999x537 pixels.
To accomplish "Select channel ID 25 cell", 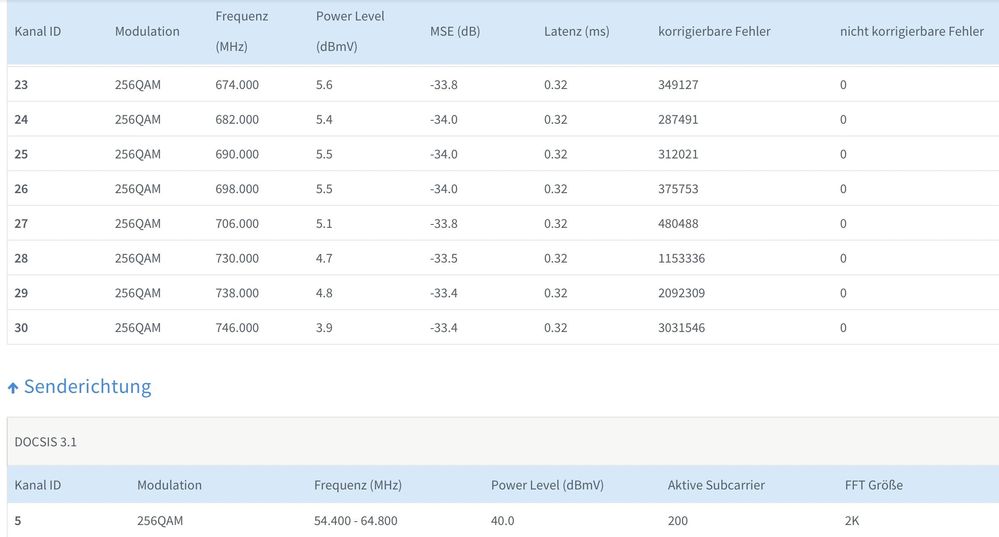I will point(21,154).
